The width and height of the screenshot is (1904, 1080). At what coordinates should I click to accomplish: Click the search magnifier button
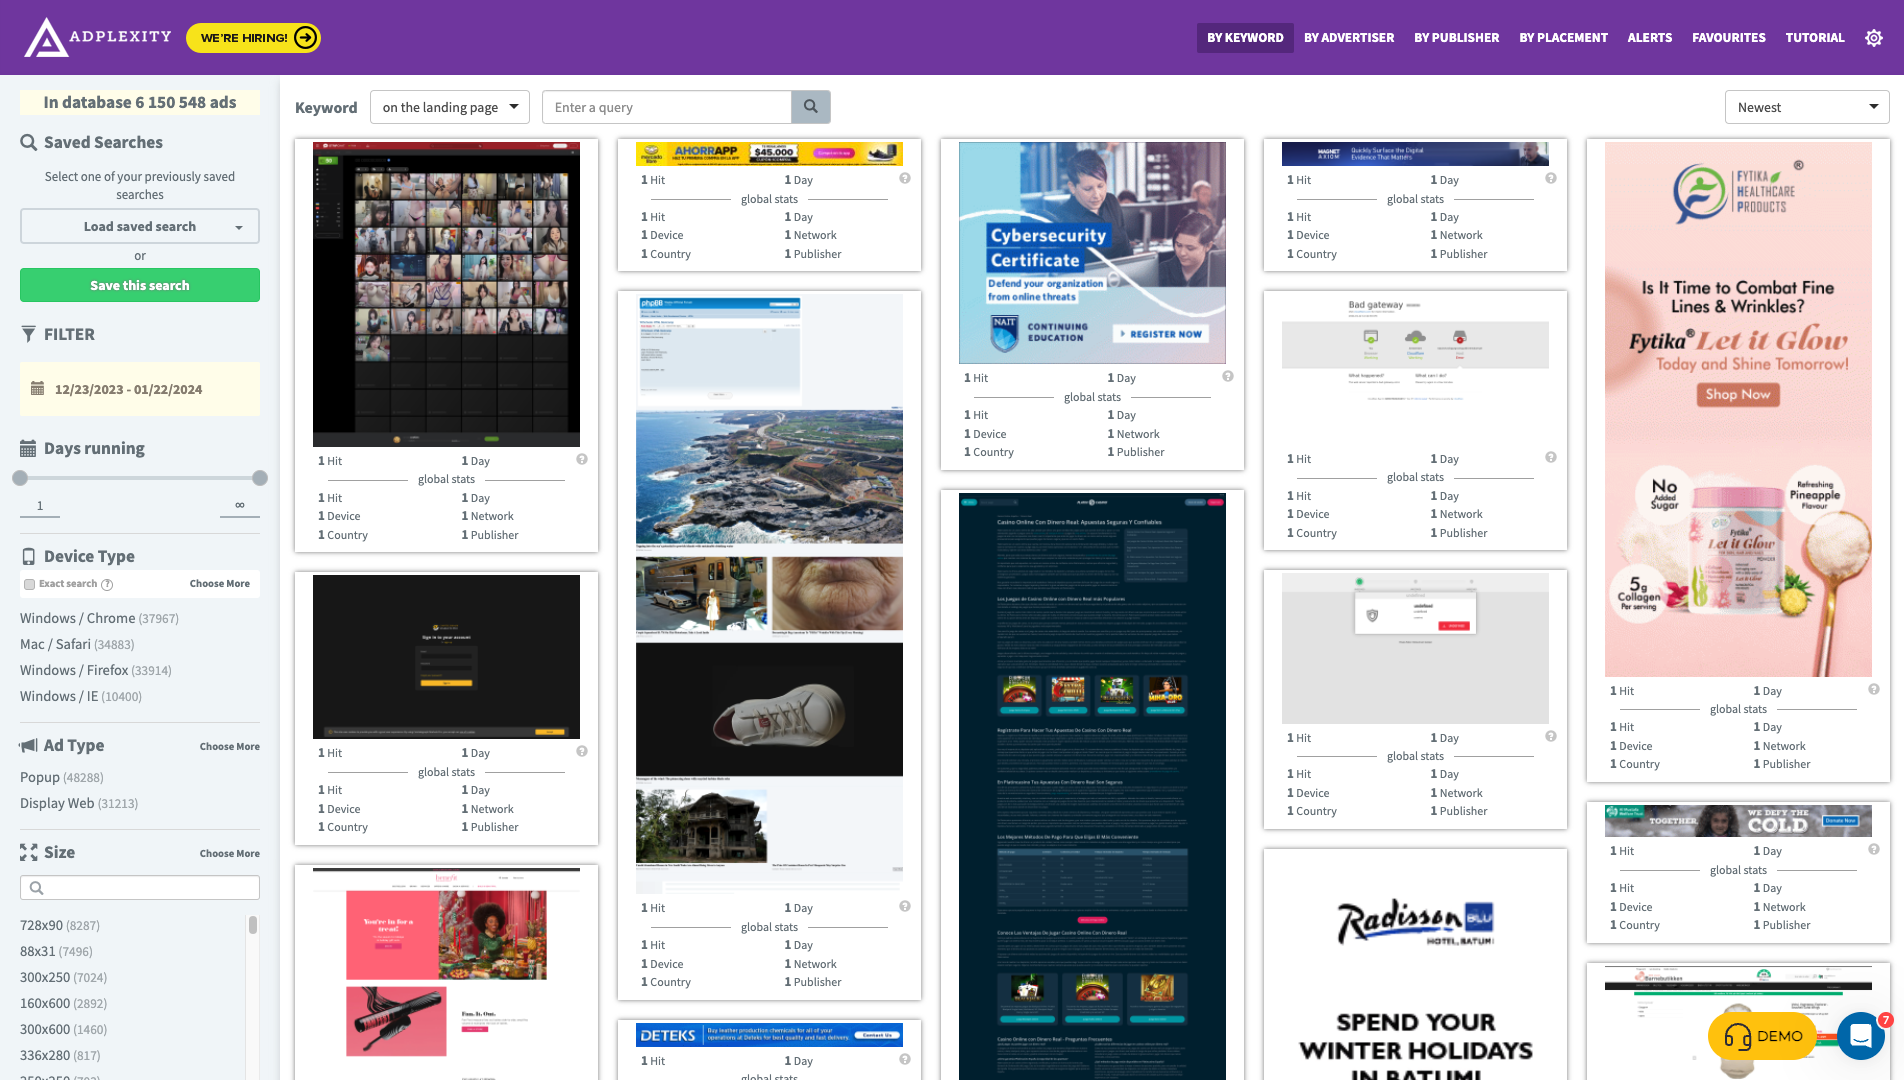pos(810,107)
